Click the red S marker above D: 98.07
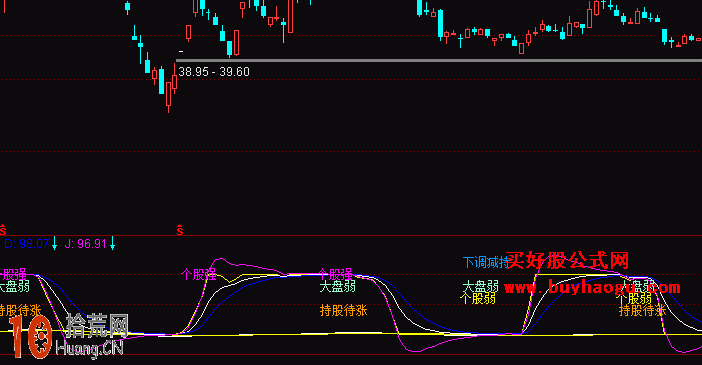Image resolution: width=702 pixels, height=365 pixels. [3, 230]
